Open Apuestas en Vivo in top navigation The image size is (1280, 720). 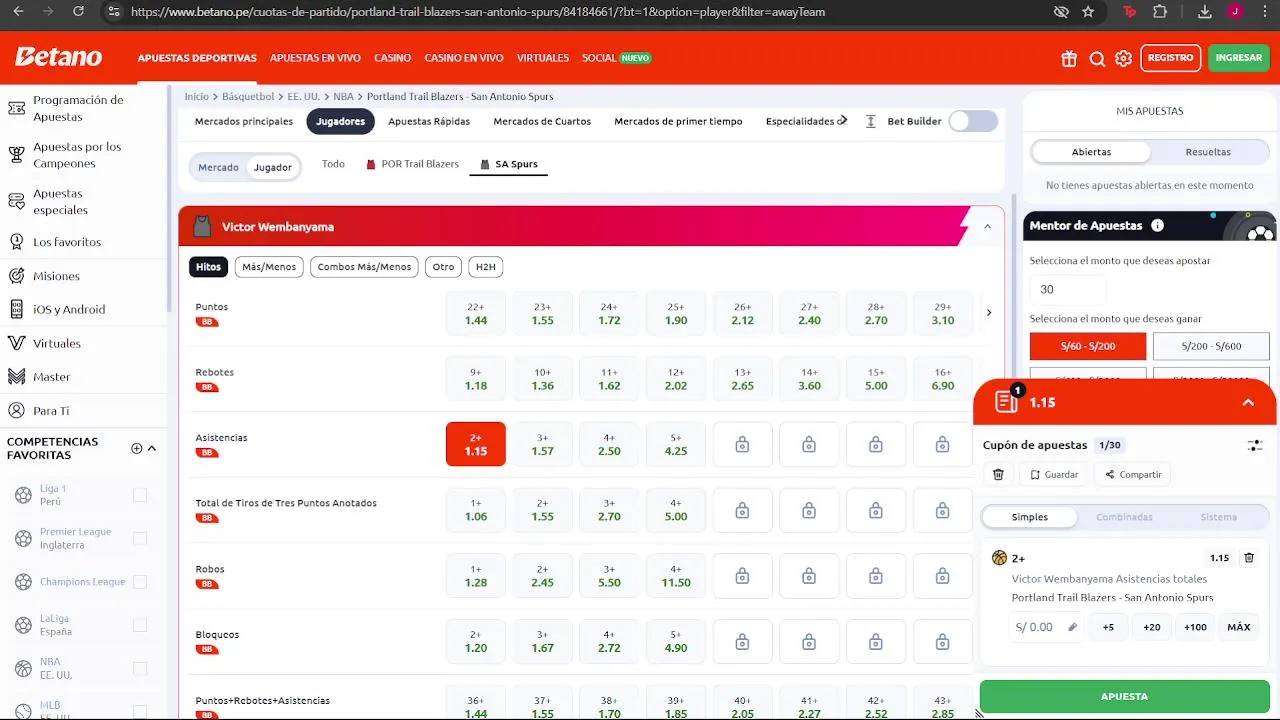(x=315, y=58)
